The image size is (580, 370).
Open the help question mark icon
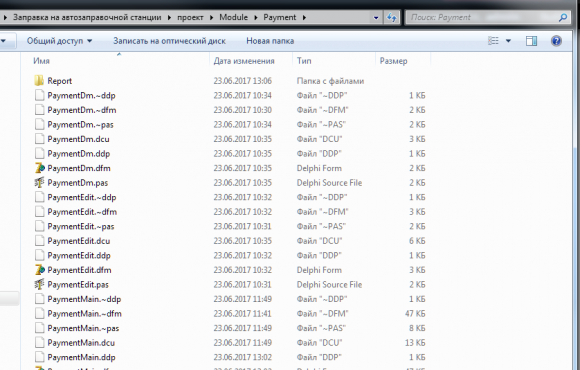point(556,41)
